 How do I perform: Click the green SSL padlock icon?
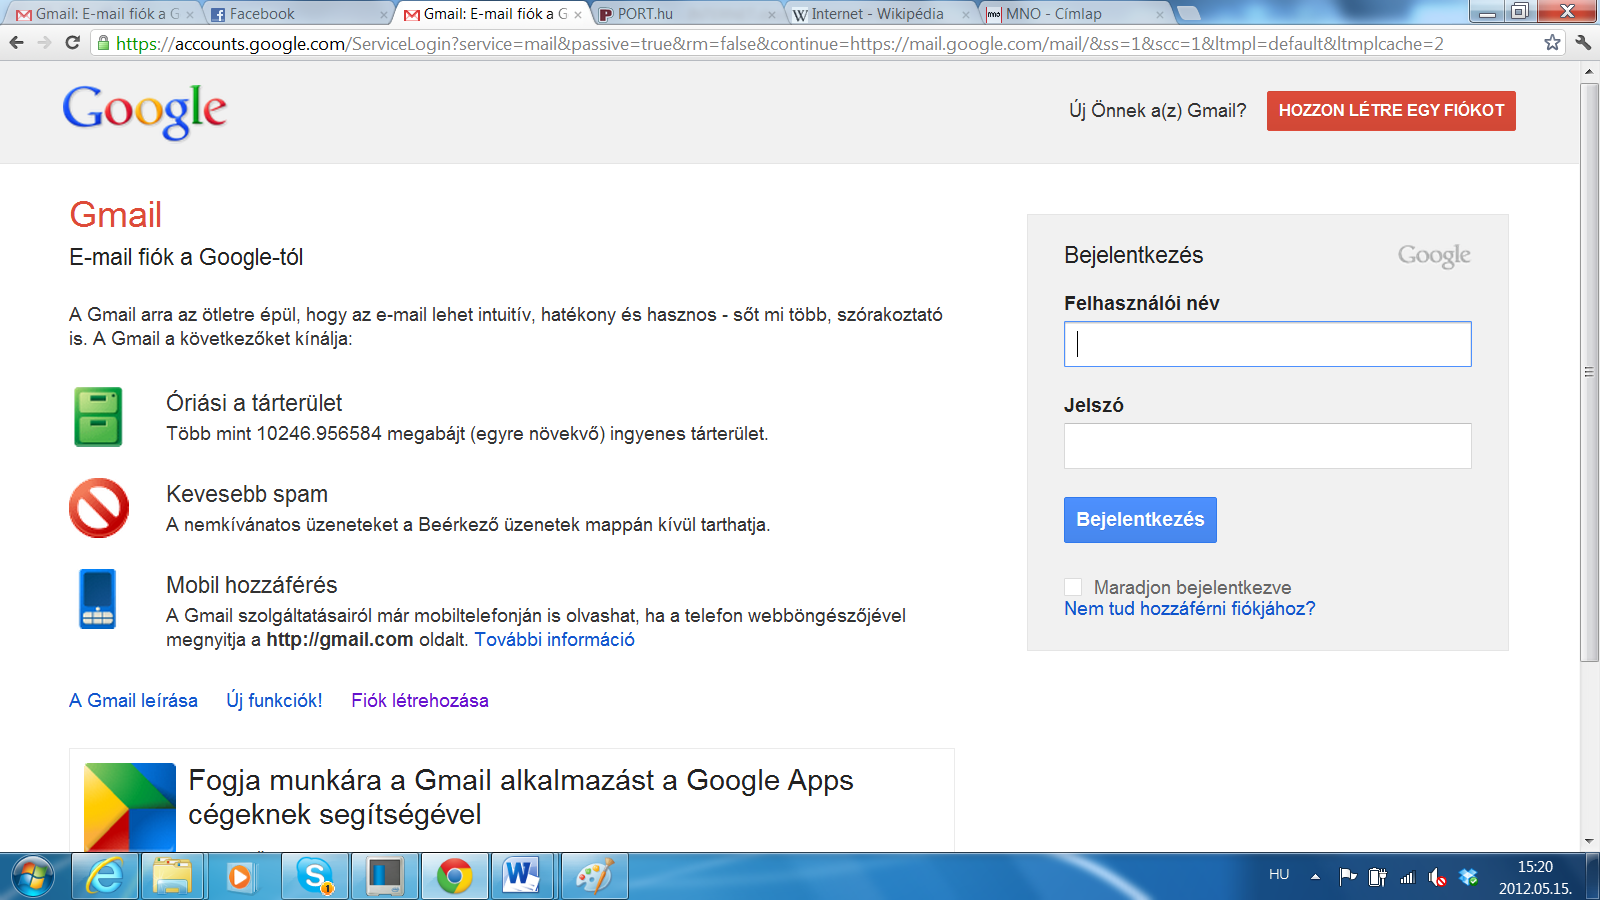tap(103, 43)
